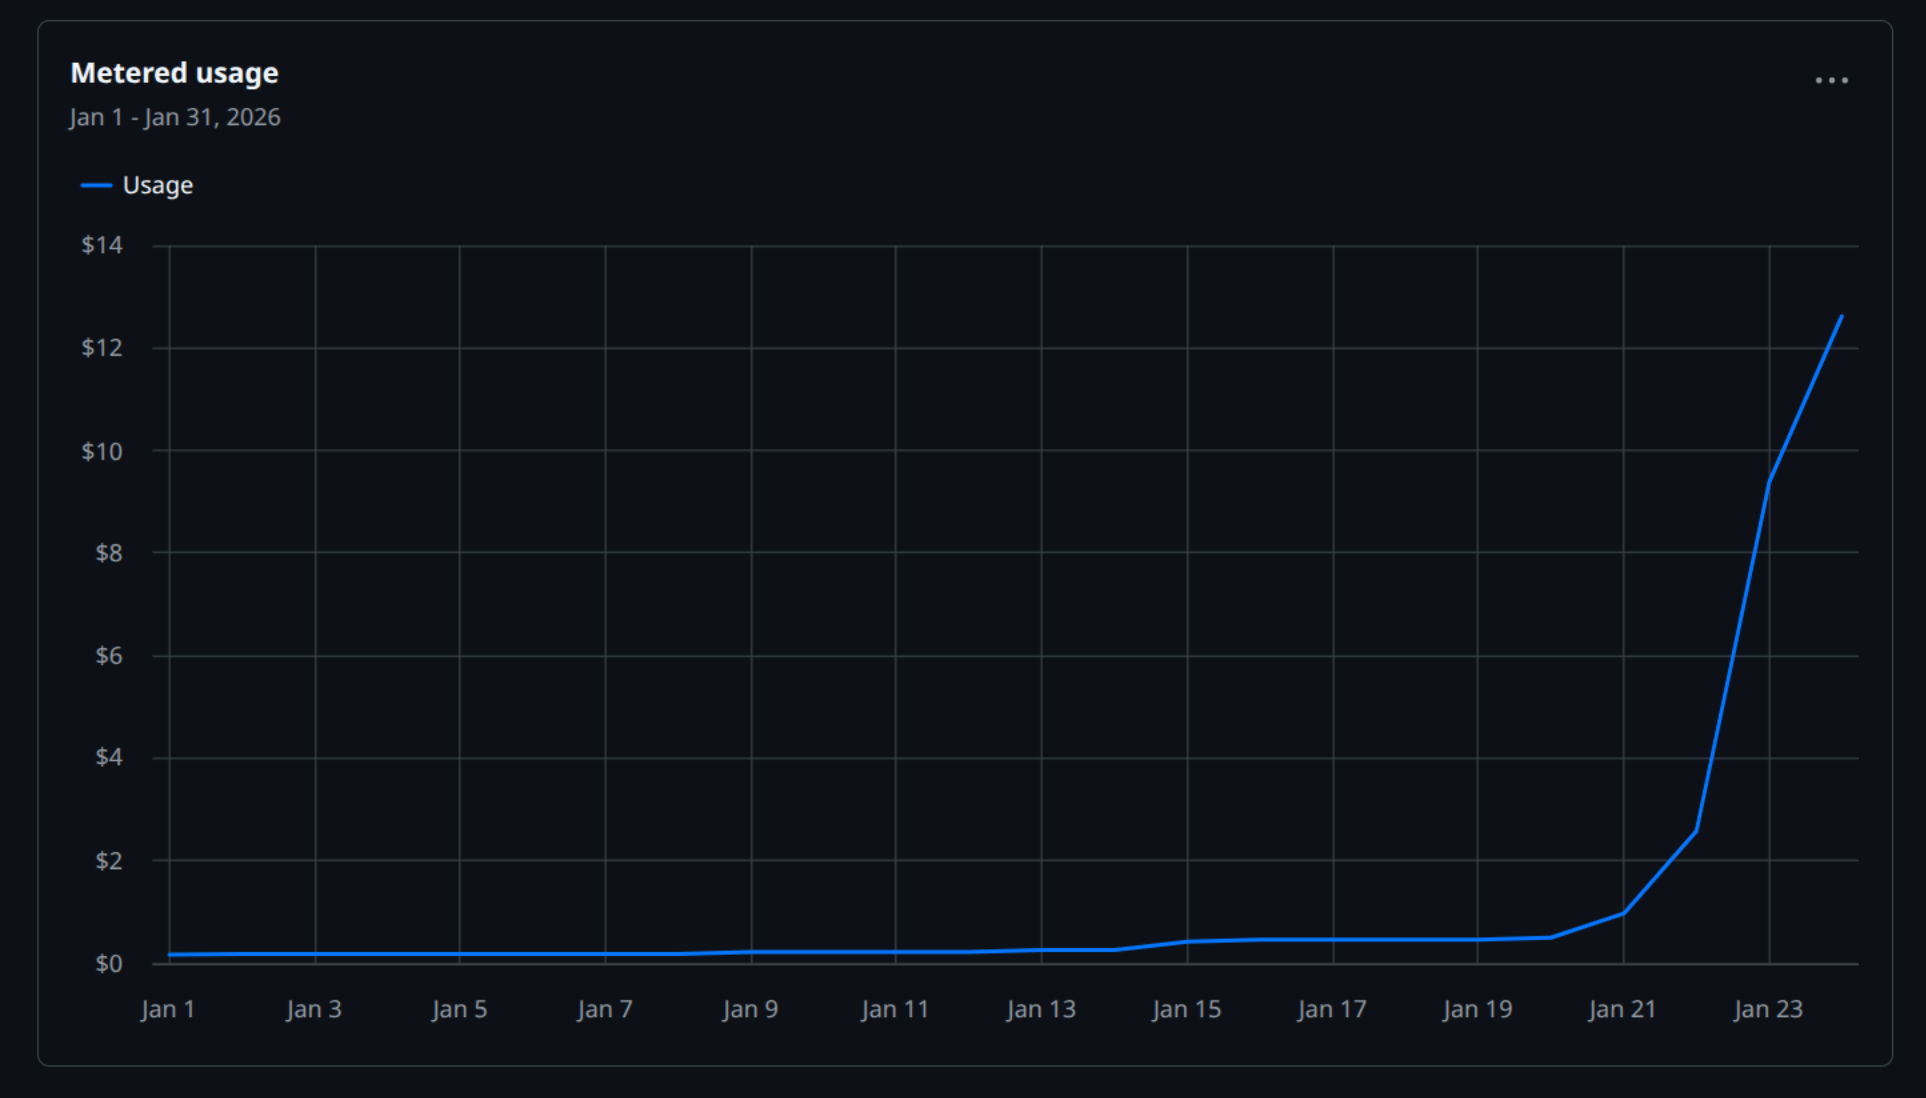Click the $0 y-axis label
Viewport: 1926px width, 1098px height.
pos(108,963)
